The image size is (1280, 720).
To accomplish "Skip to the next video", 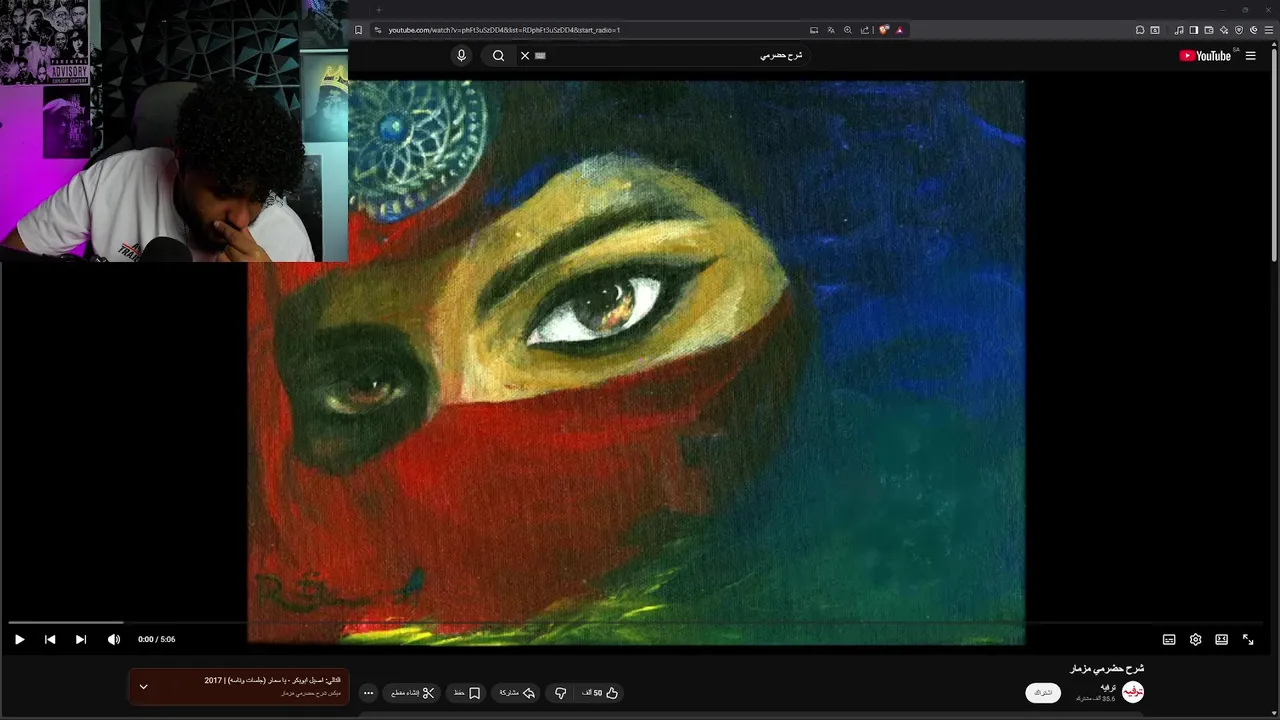I will pos(81,639).
